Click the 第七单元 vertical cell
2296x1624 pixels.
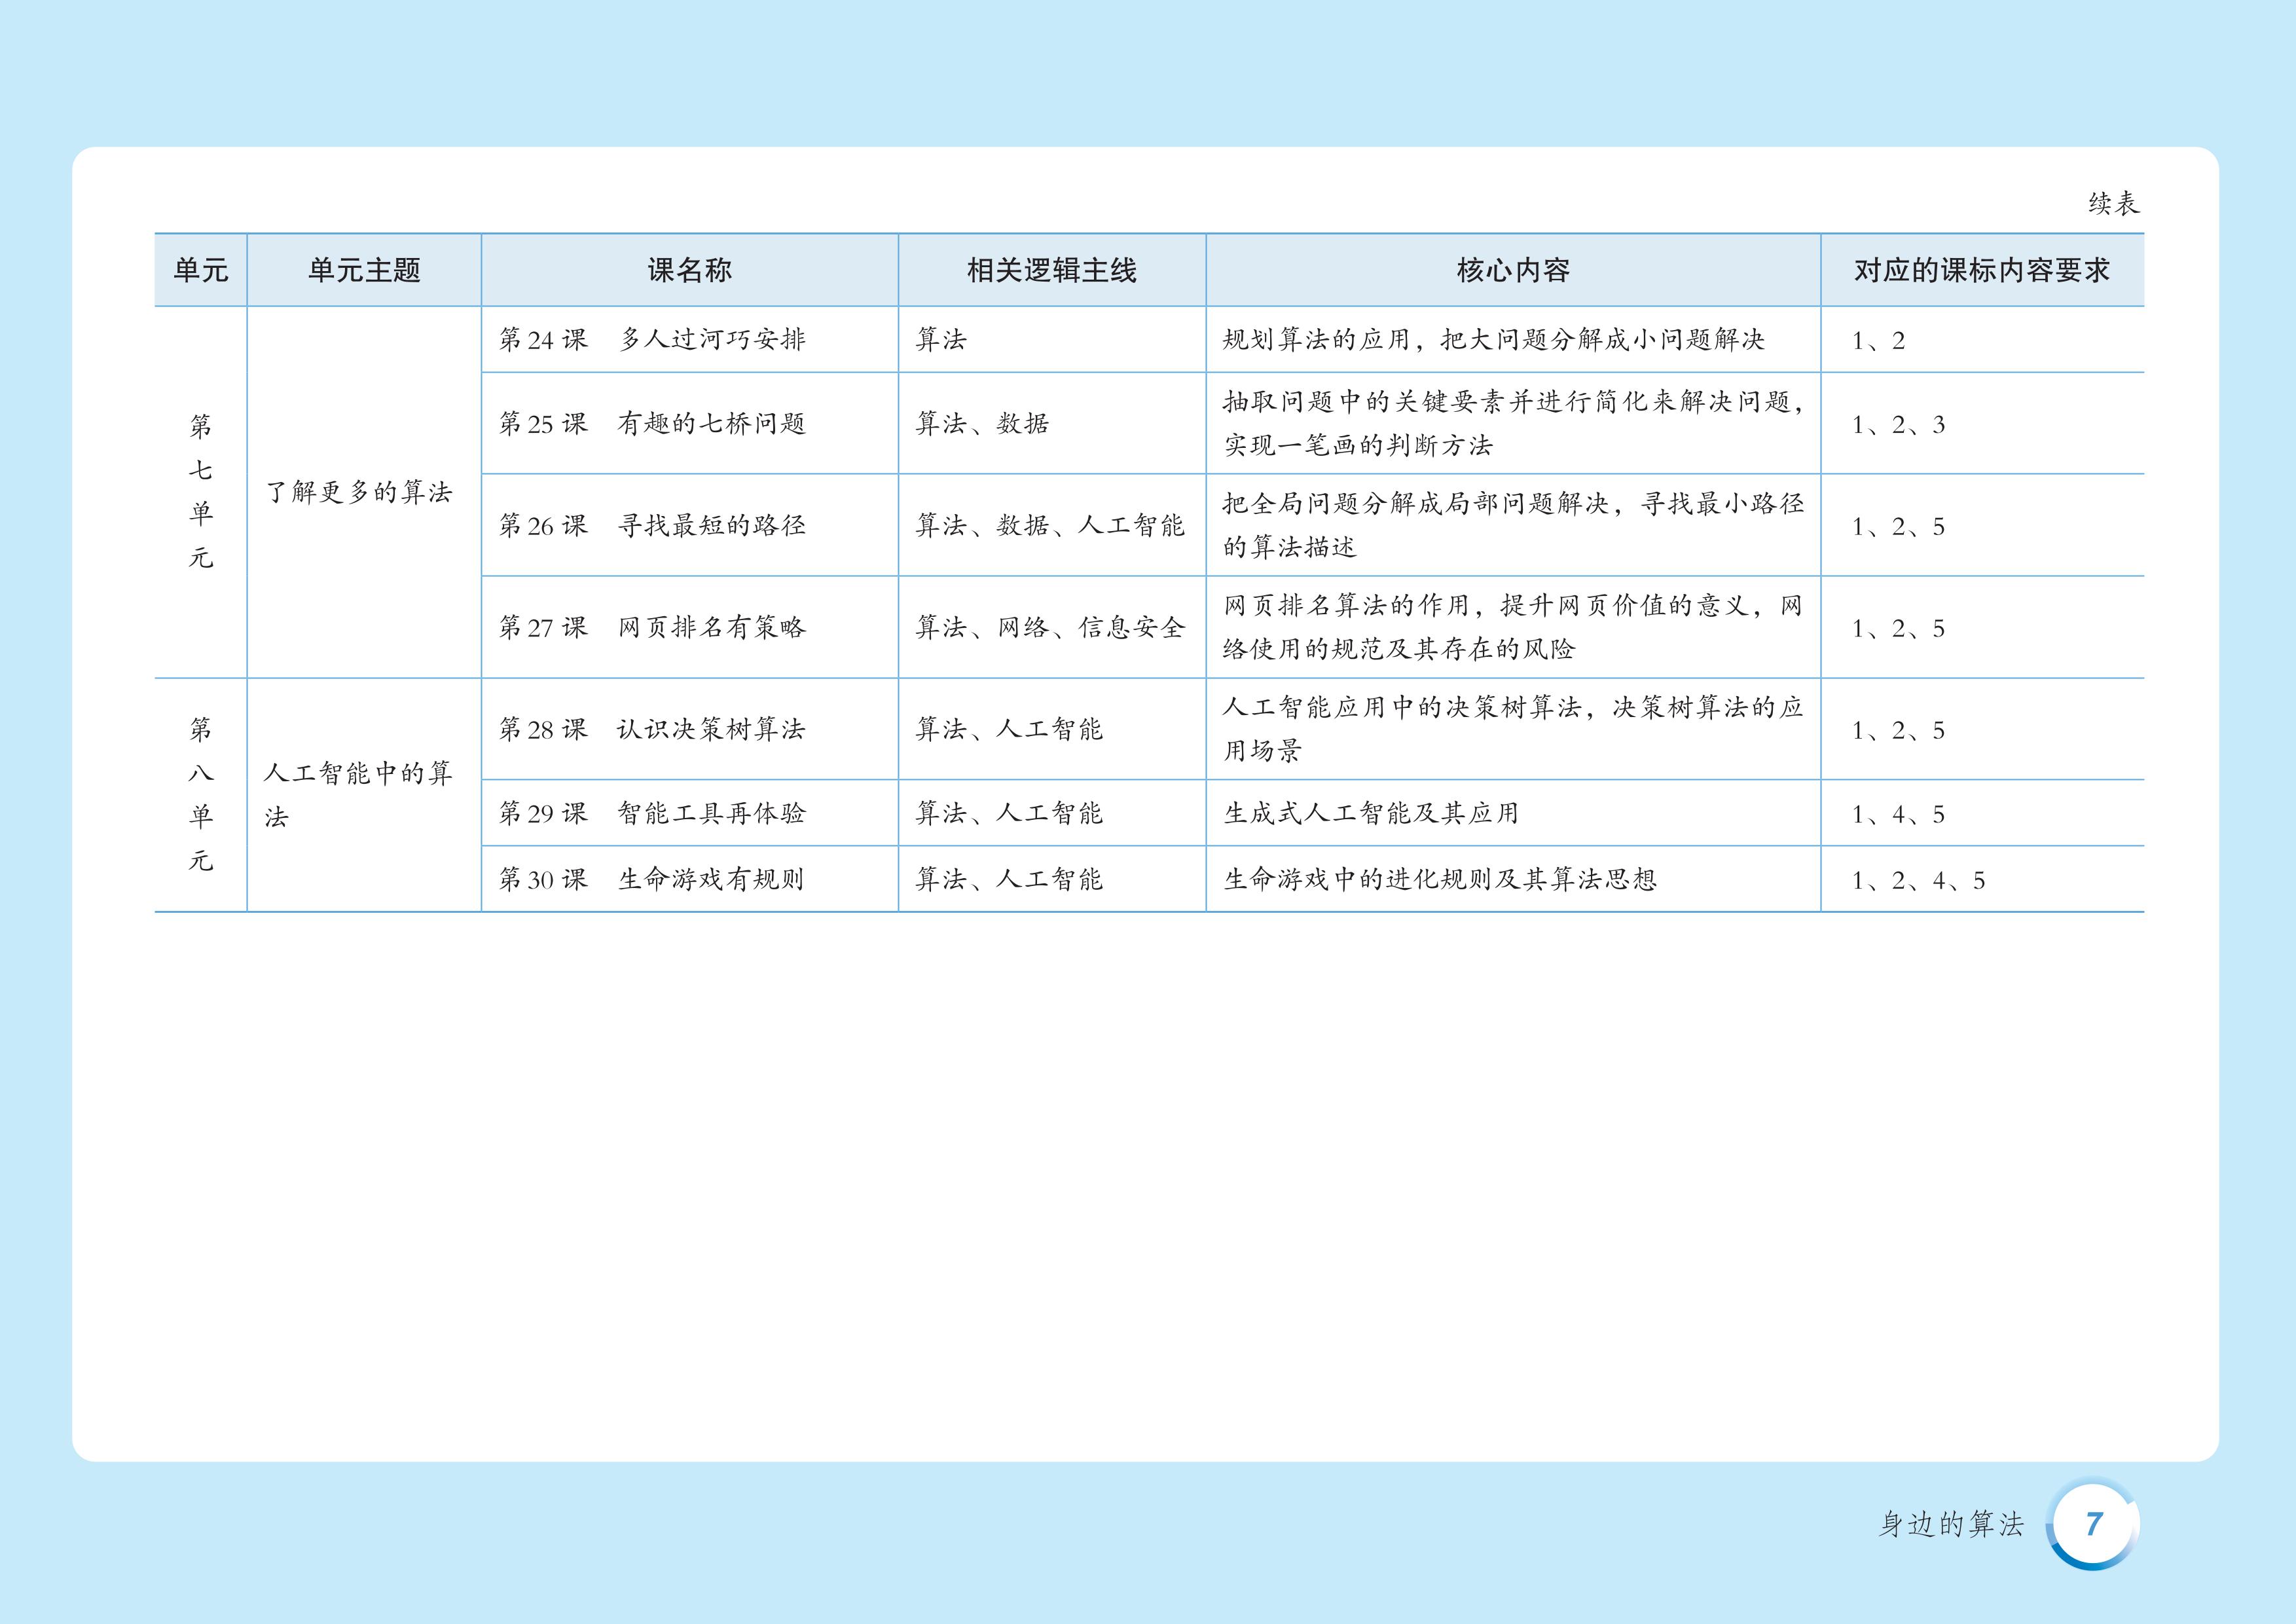pyautogui.click(x=201, y=492)
